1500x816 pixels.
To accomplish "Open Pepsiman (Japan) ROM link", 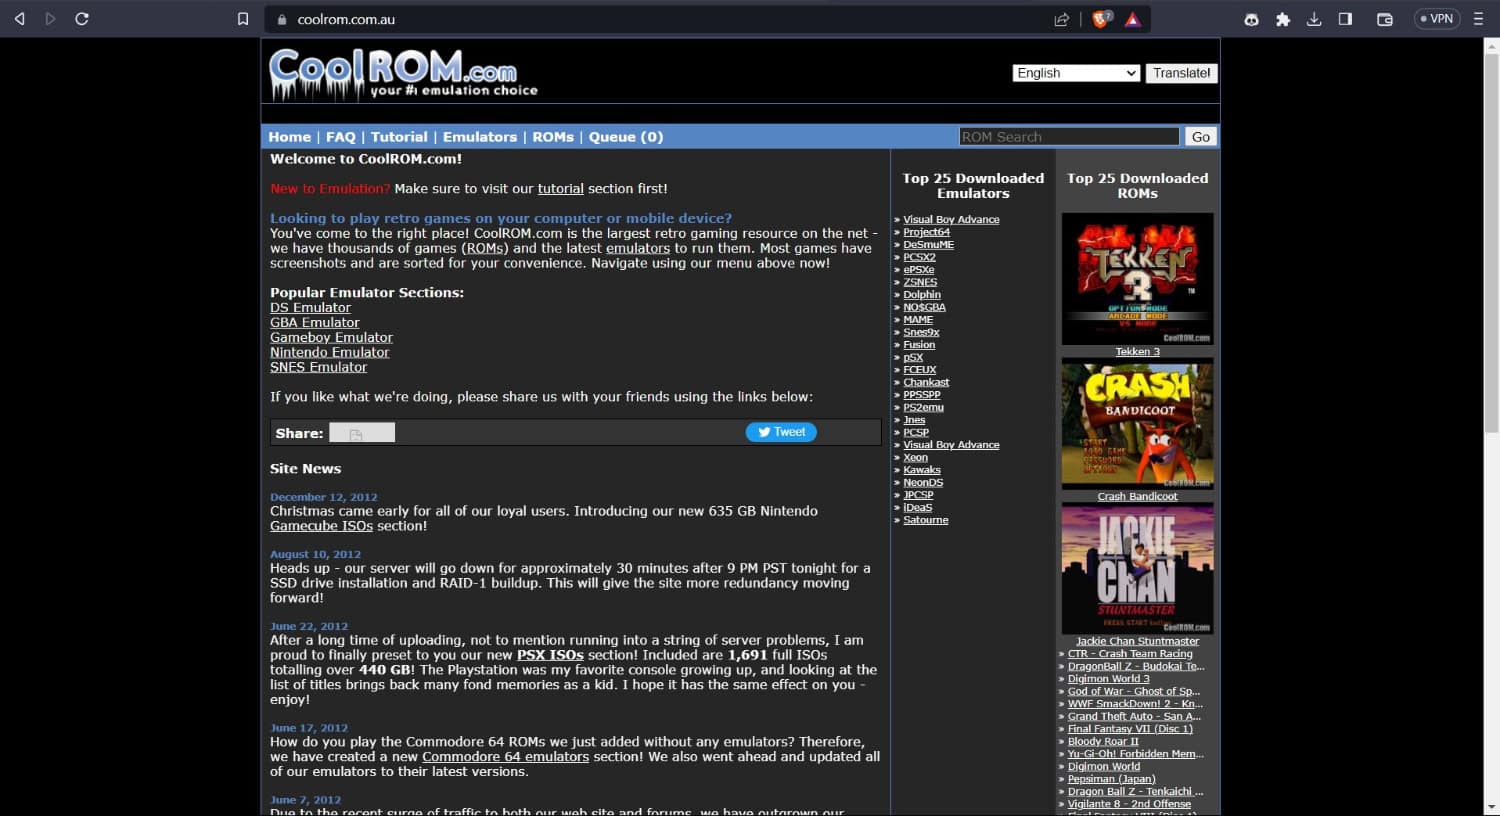I will [x=1111, y=779].
